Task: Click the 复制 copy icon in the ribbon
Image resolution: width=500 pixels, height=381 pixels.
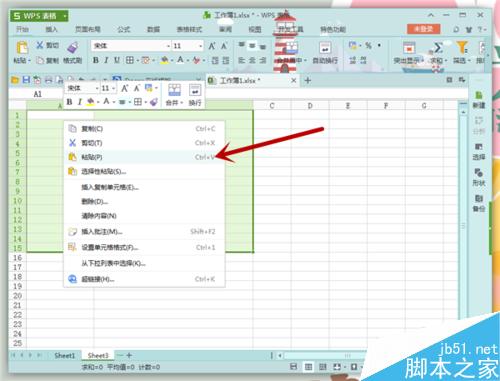Action: pyautogui.click(x=40, y=60)
